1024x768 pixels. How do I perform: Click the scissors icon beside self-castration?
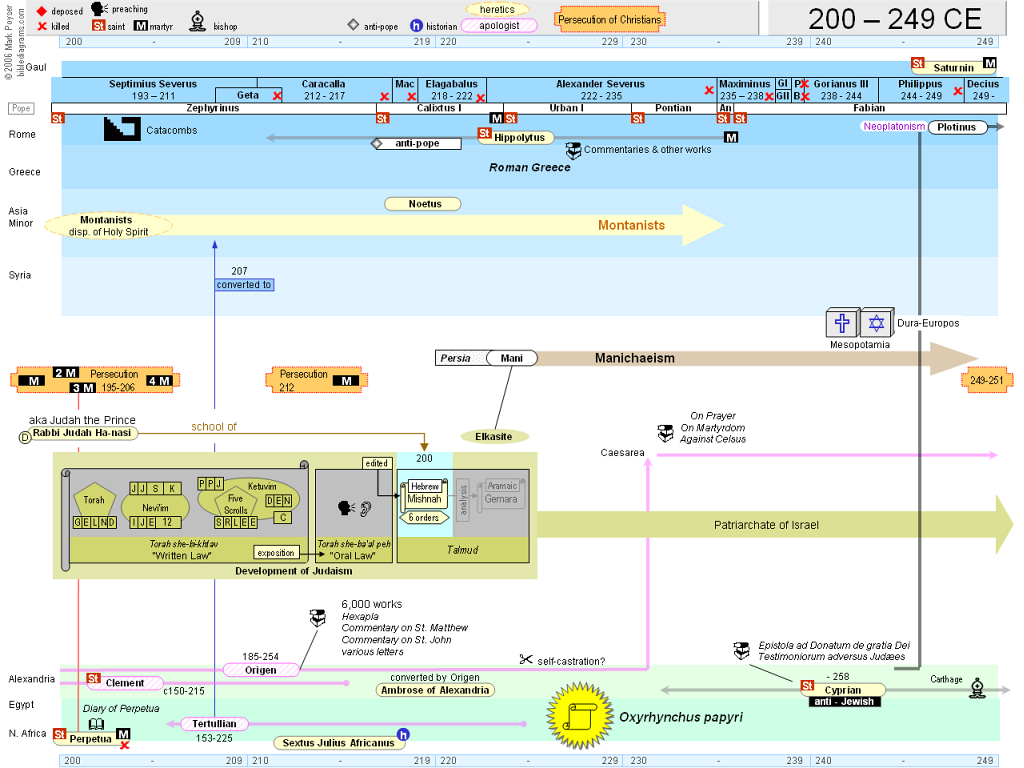tap(526, 659)
